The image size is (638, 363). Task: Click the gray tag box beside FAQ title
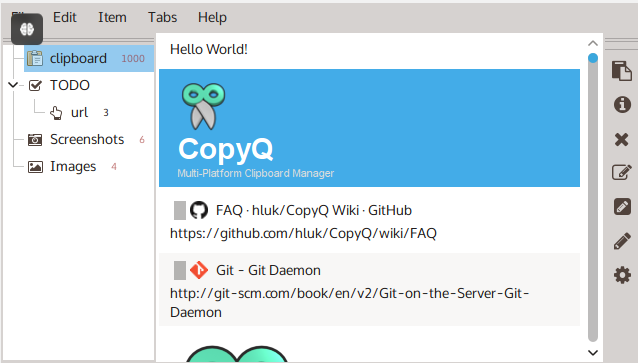click(x=180, y=210)
